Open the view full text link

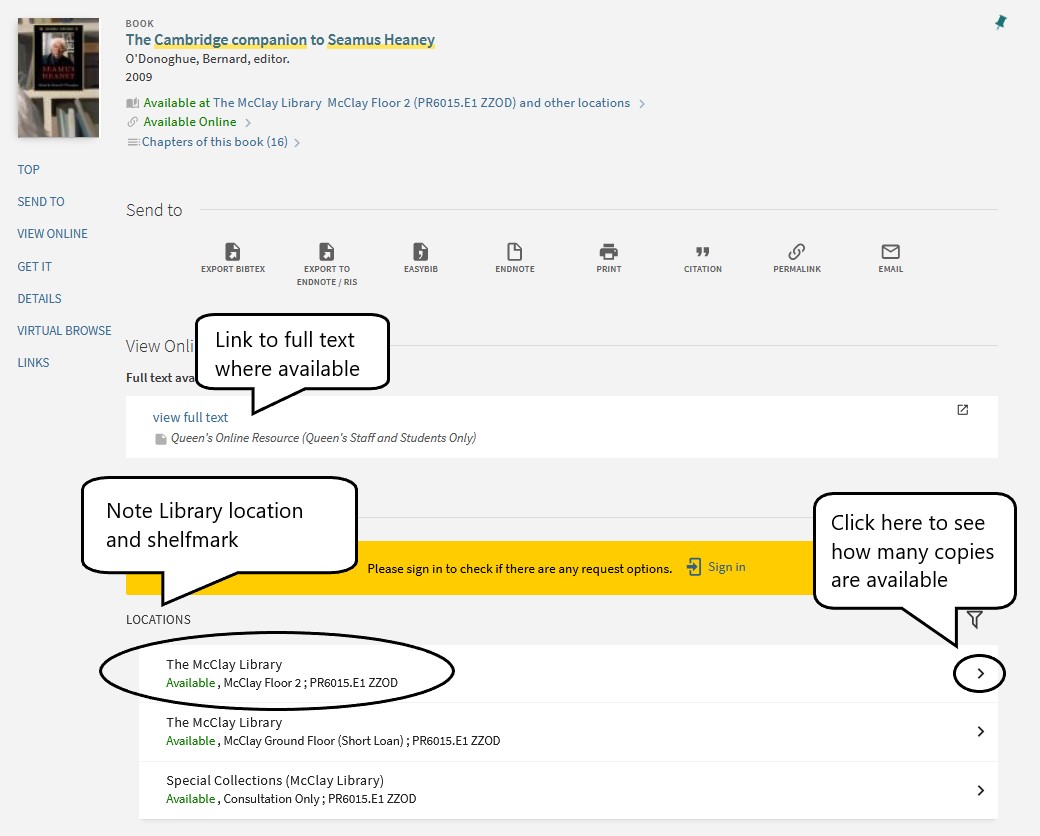190,417
